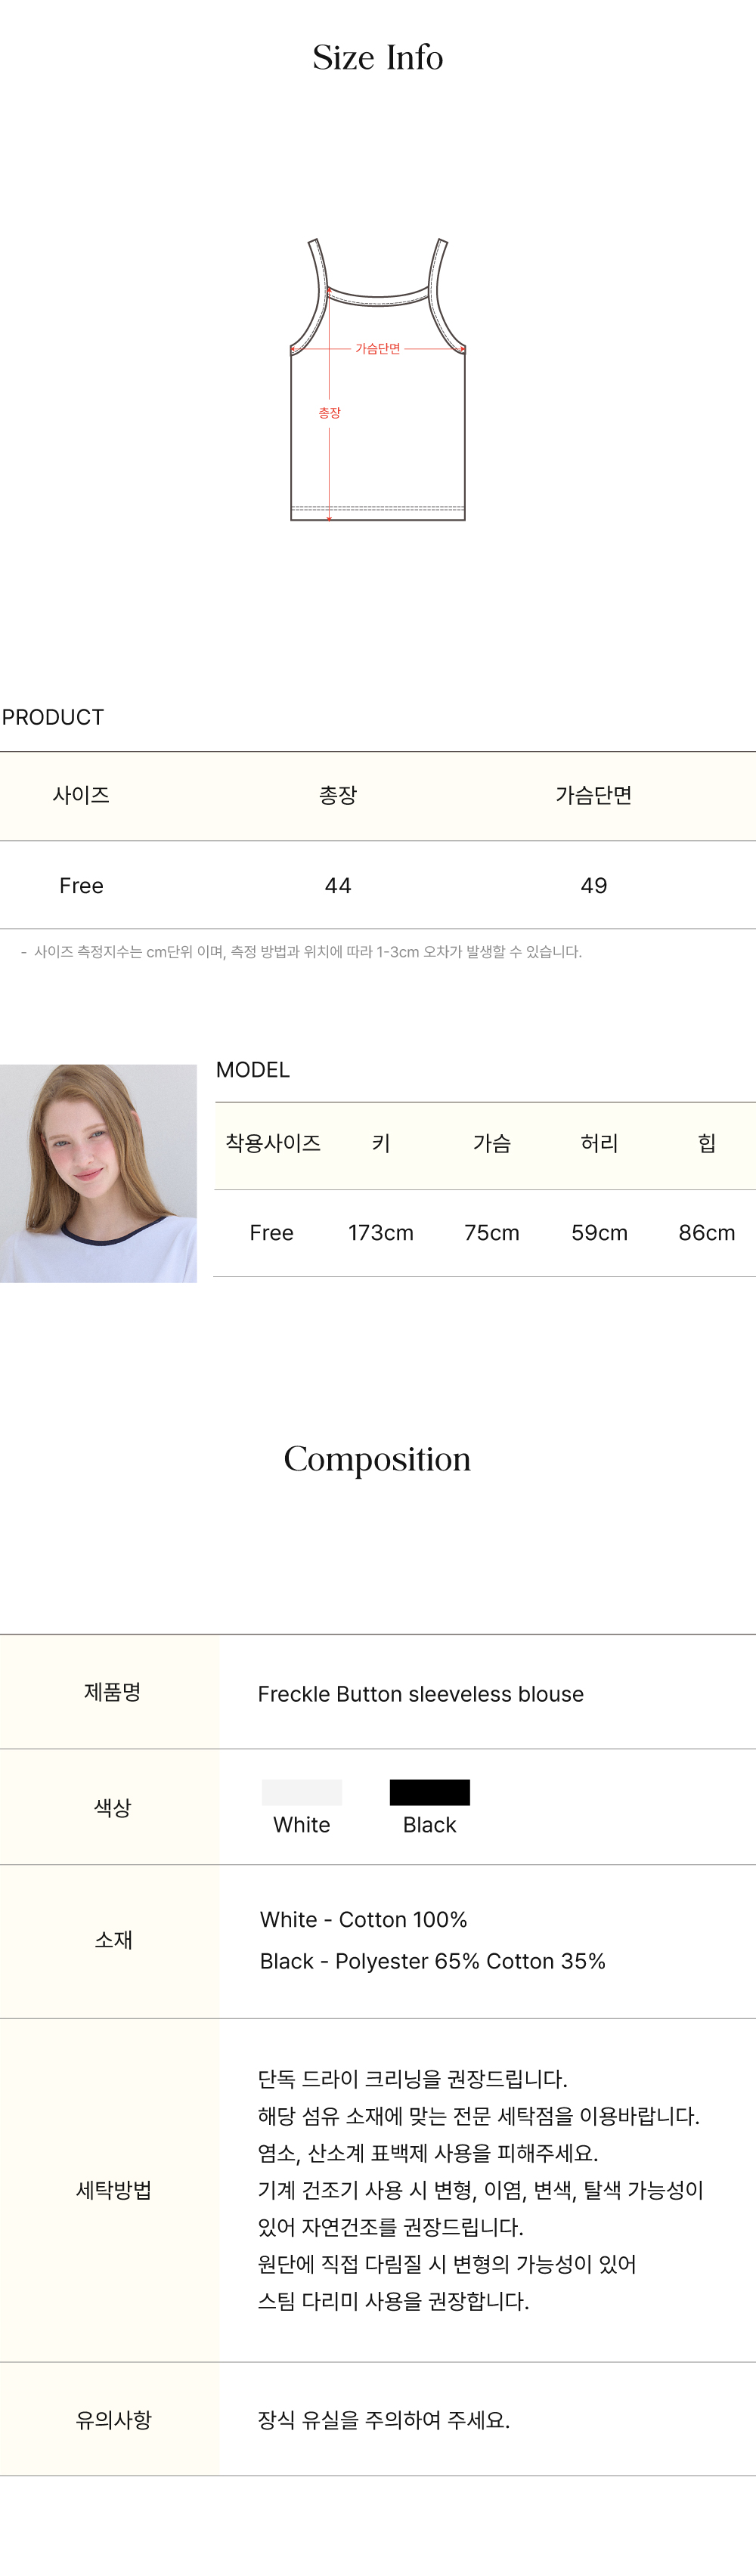The width and height of the screenshot is (756, 2576).
Task: Open the model portrait photo
Action: [98, 1173]
